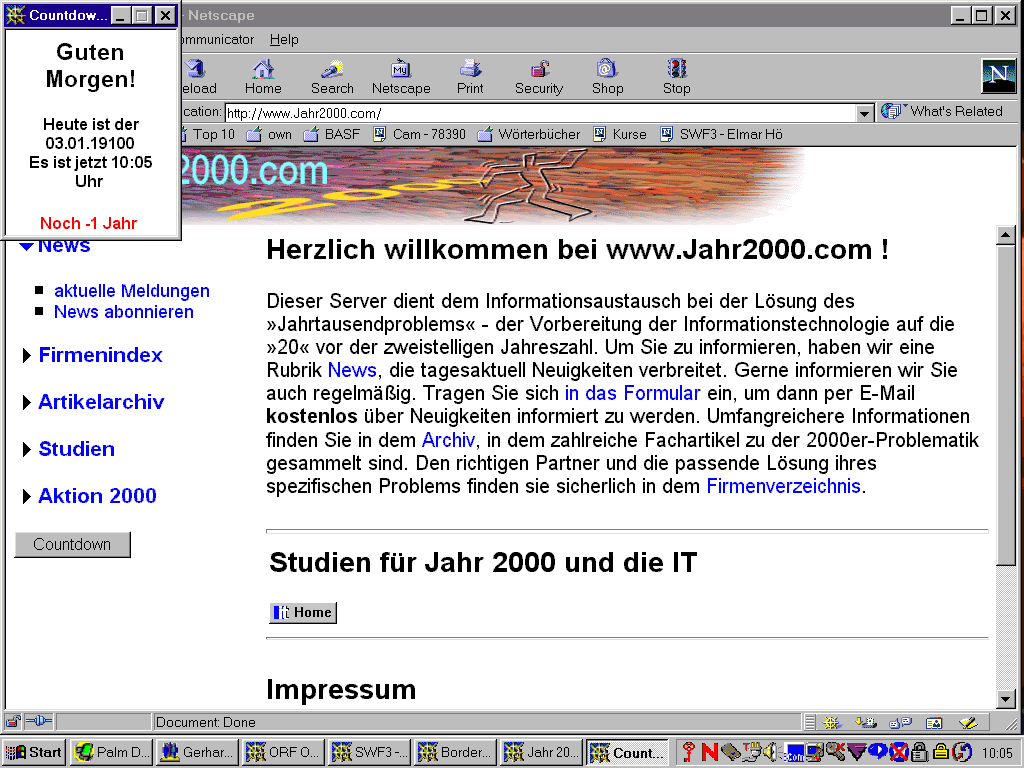Open the Kurse bookmark
Screen dimensions: 1024x768
(620, 135)
